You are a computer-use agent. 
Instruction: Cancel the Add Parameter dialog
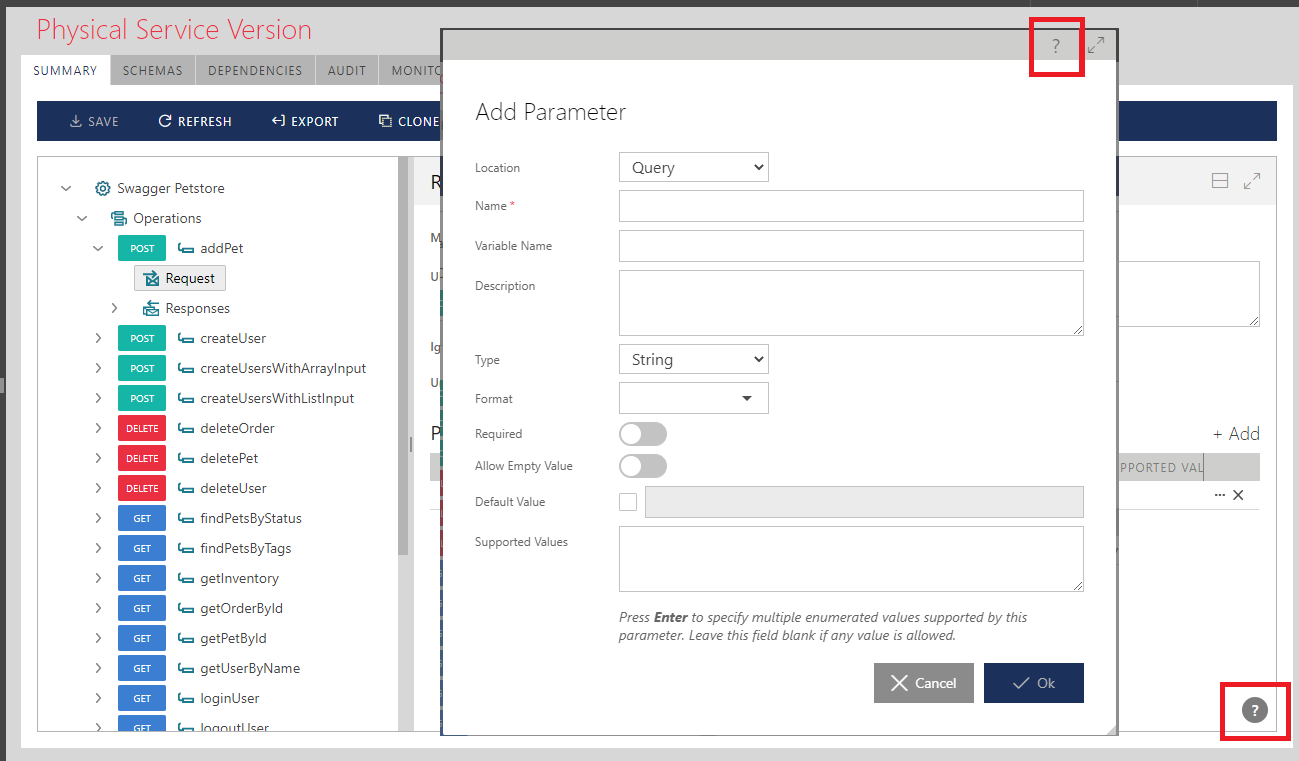pyautogui.click(x=923, y=683)
